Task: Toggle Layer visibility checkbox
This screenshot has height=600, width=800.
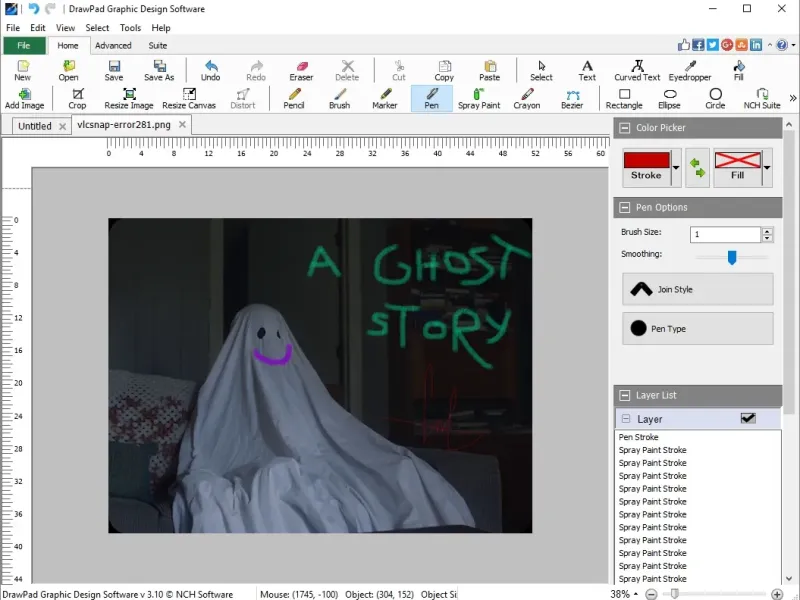Action: point(748,418)
